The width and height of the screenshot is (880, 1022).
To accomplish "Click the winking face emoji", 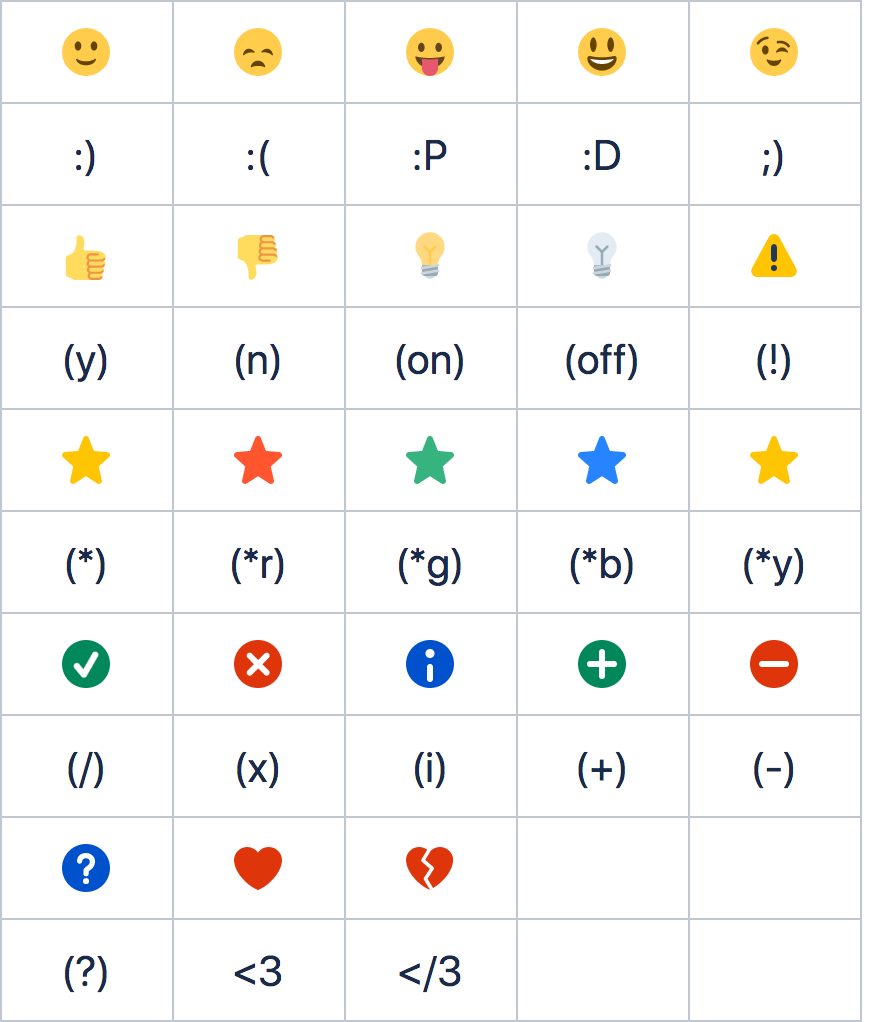I will [x=774, y=52].
